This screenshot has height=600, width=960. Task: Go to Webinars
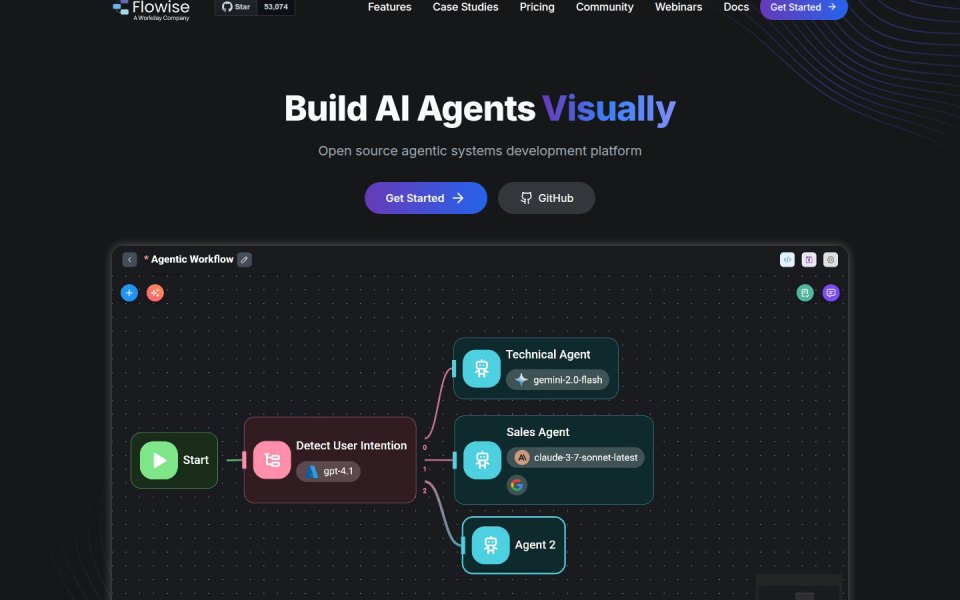tap(678, 7)
